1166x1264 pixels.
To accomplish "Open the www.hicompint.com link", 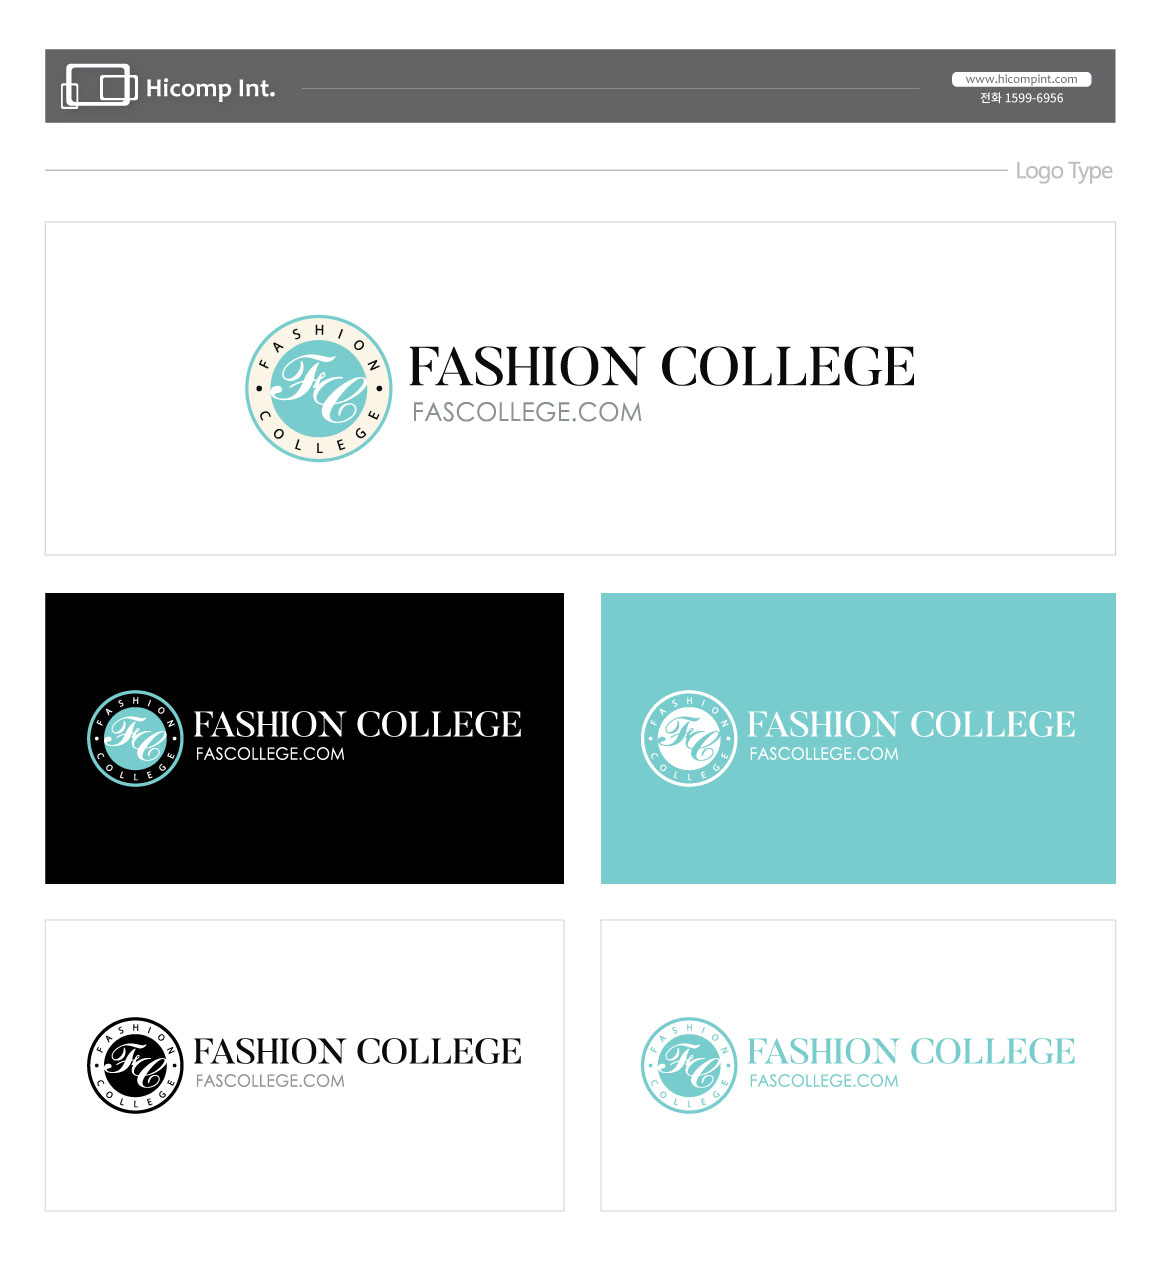I will coord(1021,79).
